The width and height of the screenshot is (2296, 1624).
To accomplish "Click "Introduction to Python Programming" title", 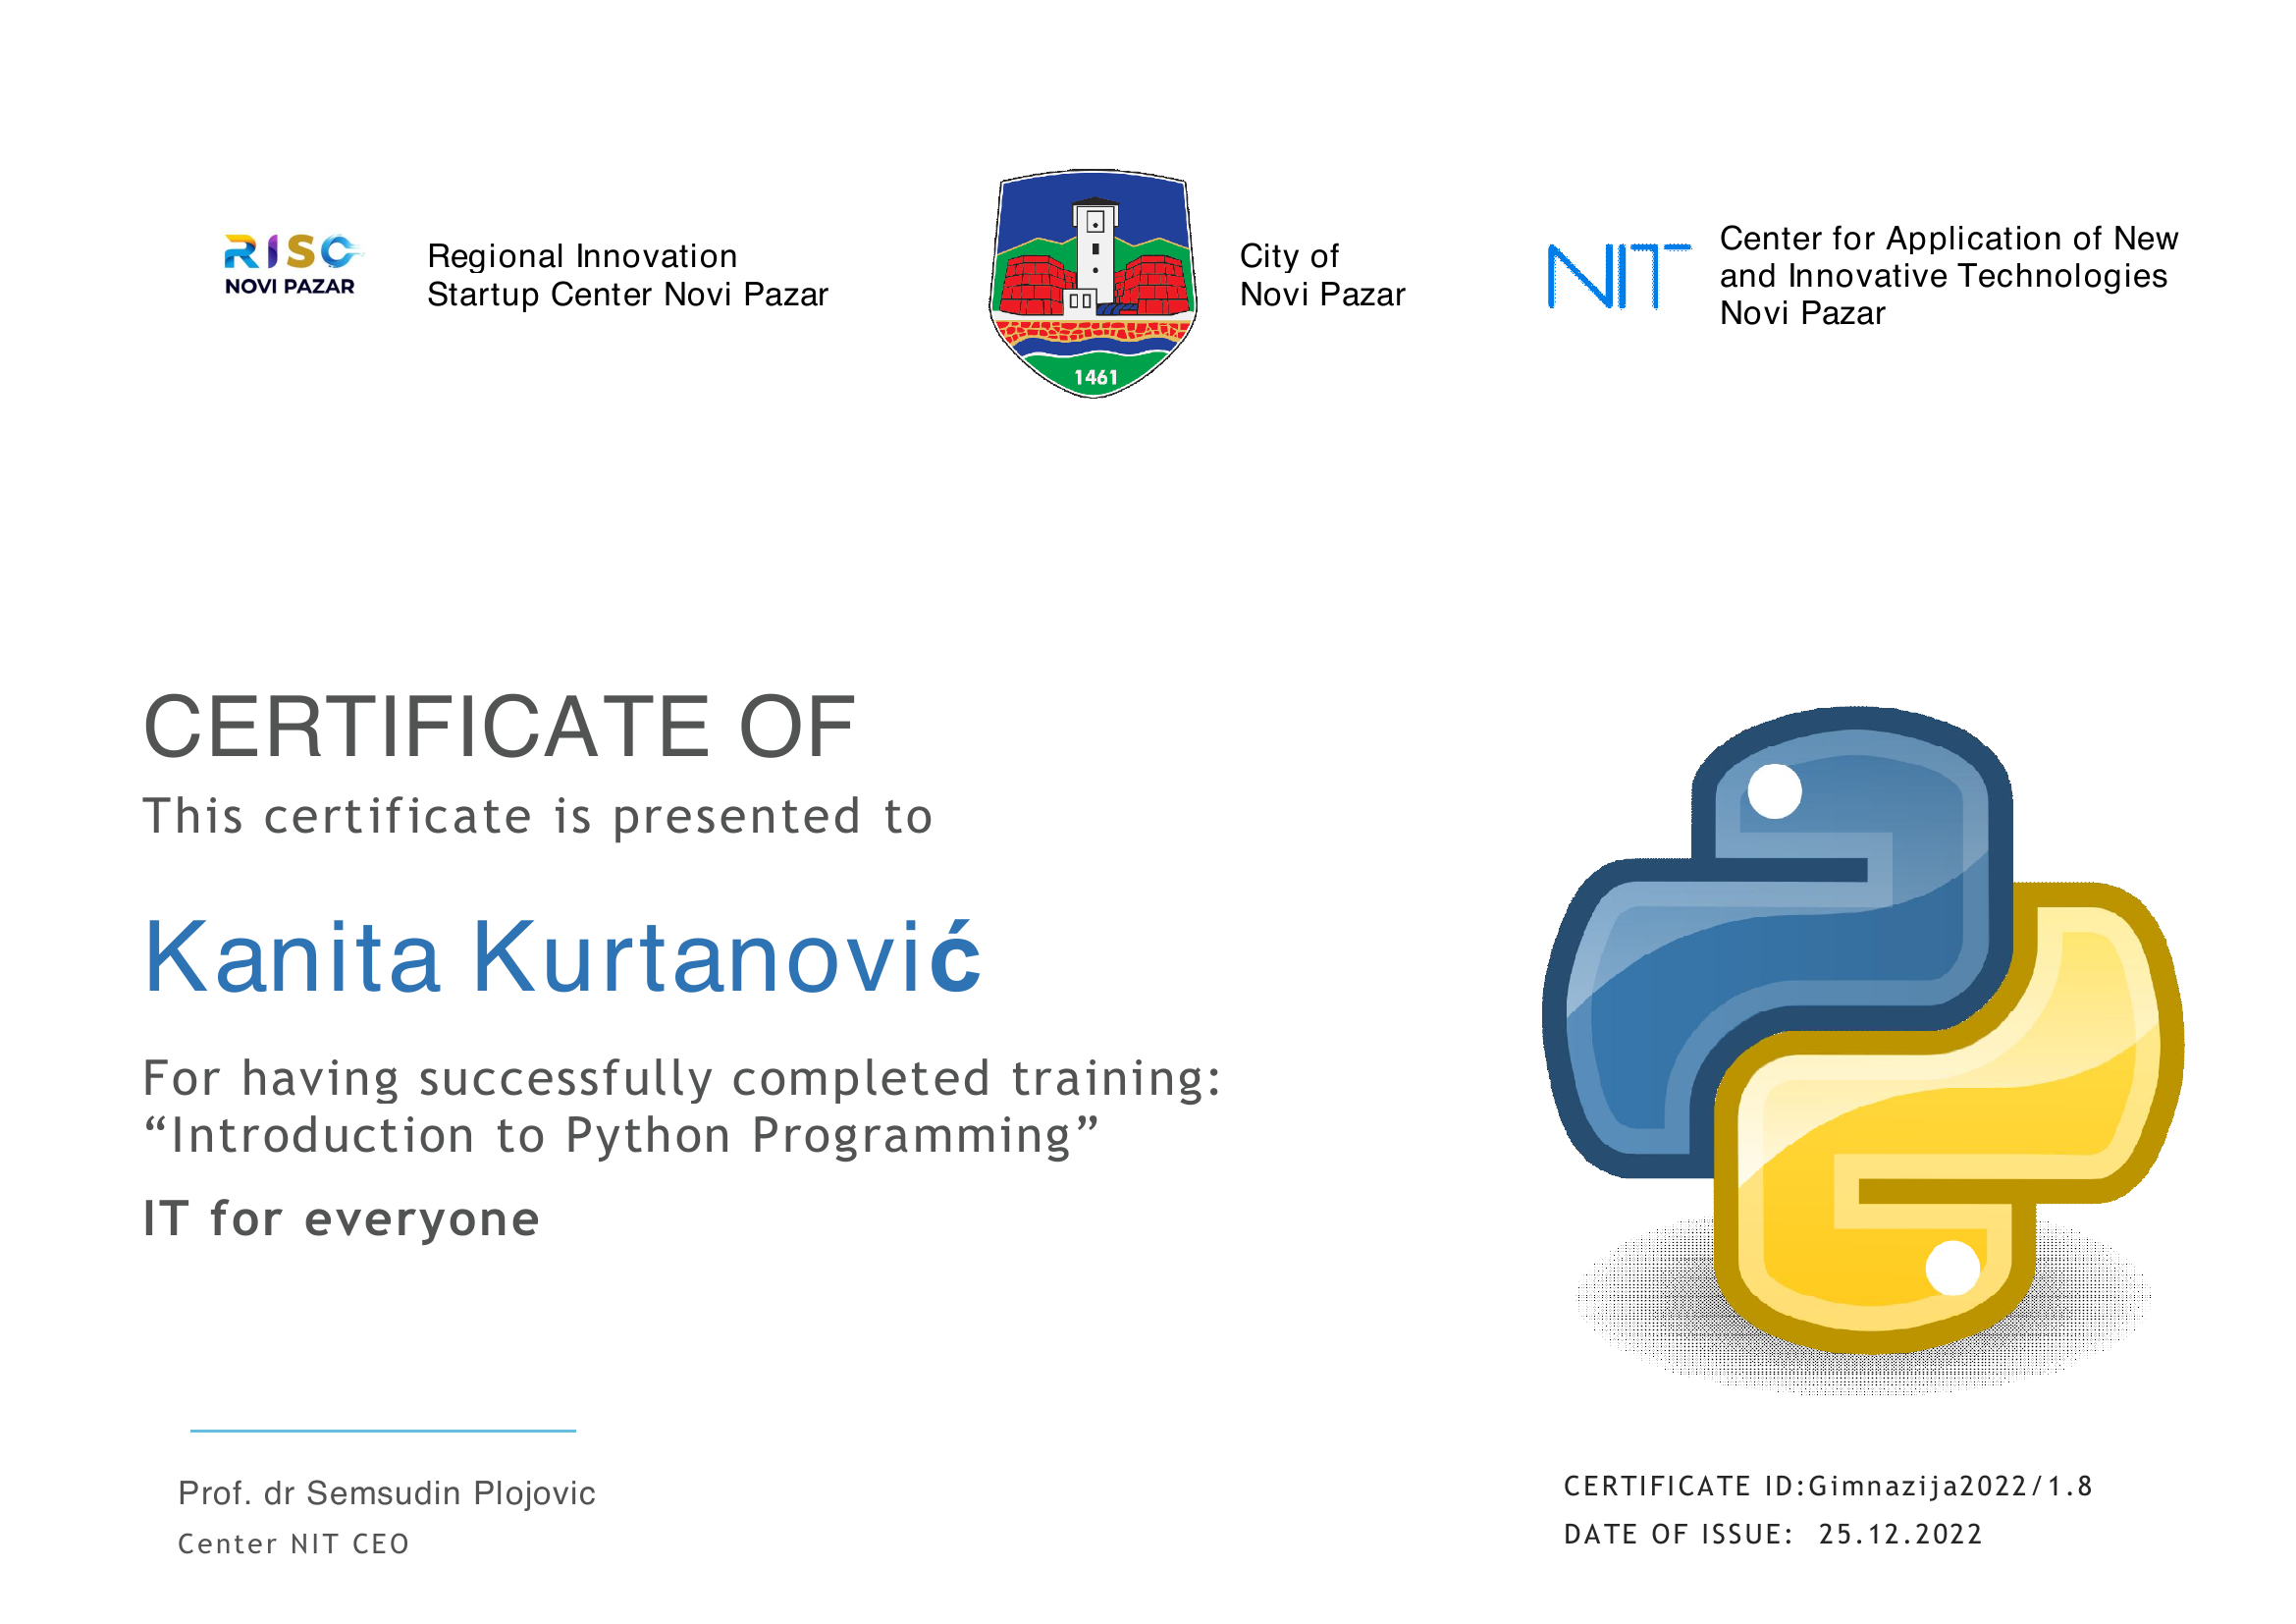I will coord(620,1136).
